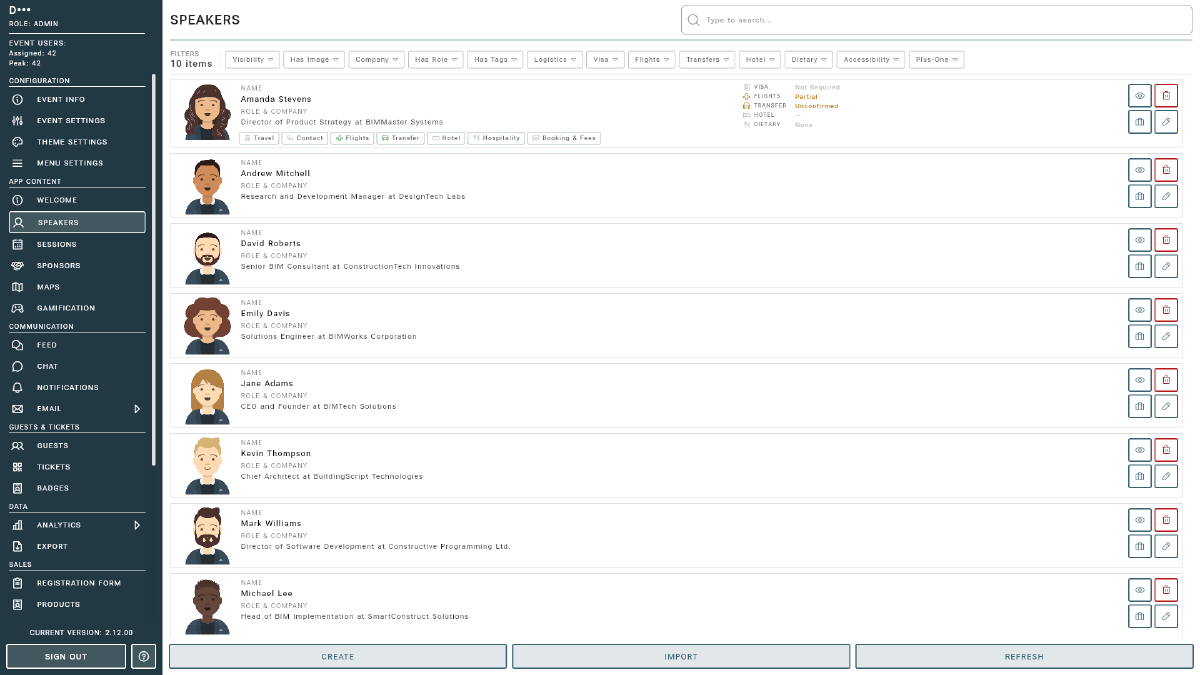Open the Visa filter dropdown
Screen dimensions: 1200x675
click(606, 60)
